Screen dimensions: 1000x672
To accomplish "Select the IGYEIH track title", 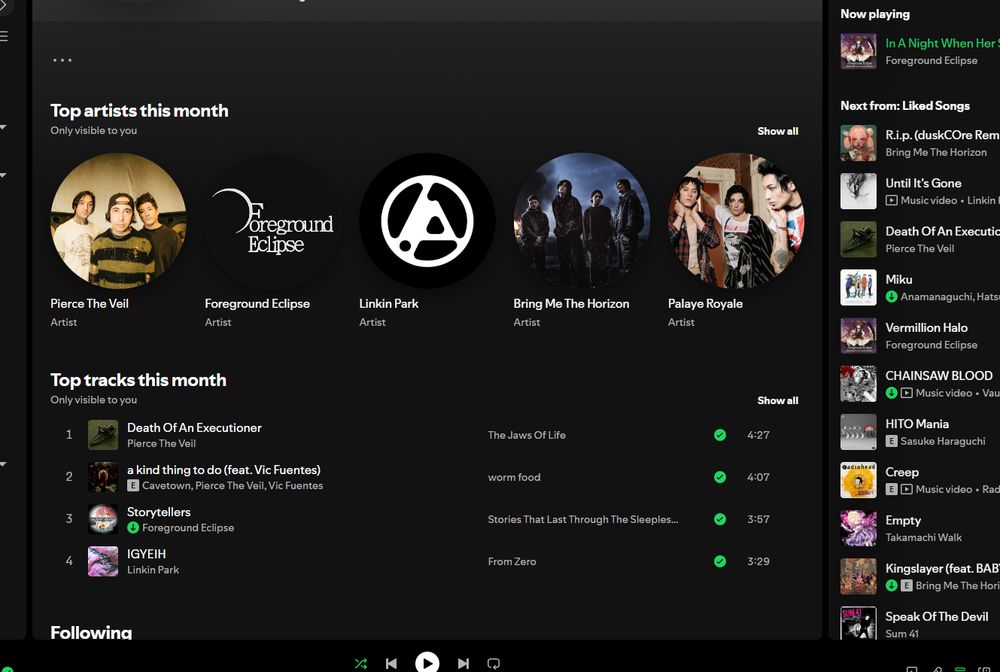I will 146,554.
